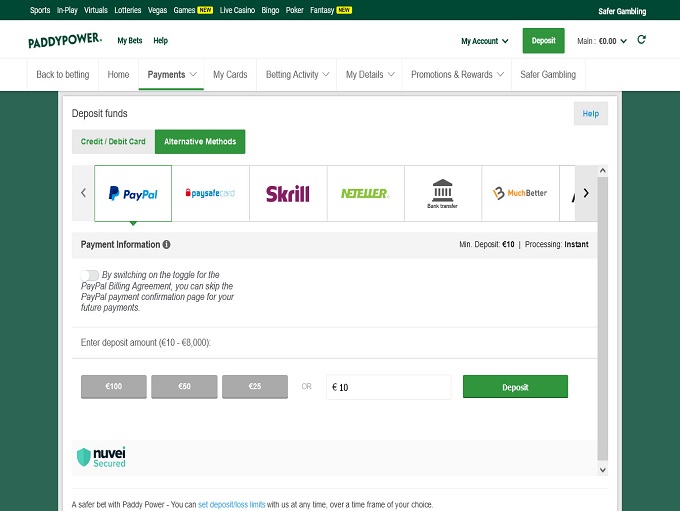Expand the My Account dropdown
The width and height of the screenshot is (680, 511).
pos(484,41)
